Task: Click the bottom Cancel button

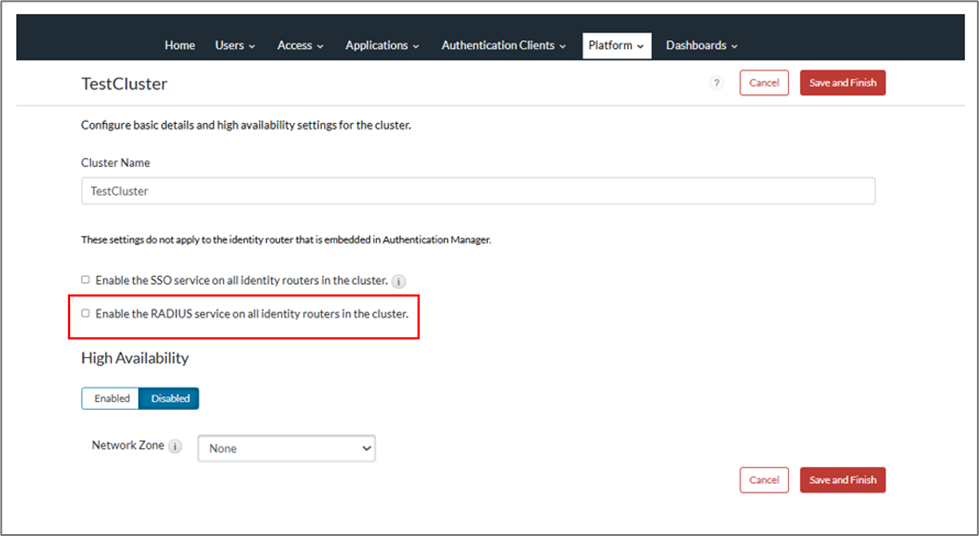Action: 764,480
